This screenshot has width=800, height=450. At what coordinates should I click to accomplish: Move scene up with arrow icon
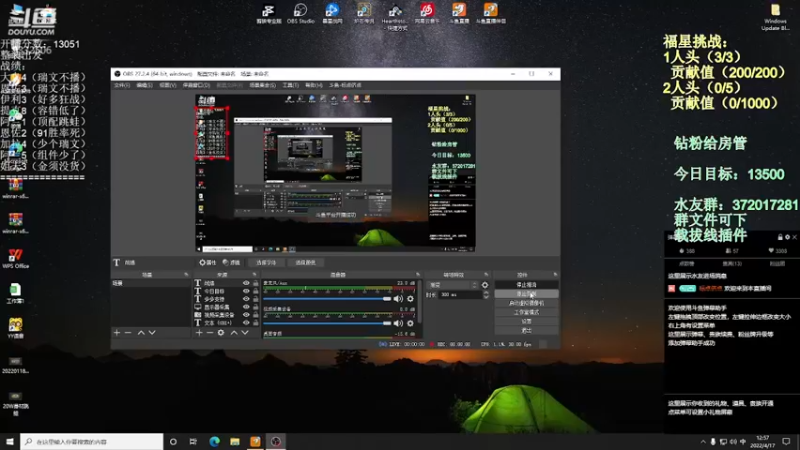(x=141, y=333)
